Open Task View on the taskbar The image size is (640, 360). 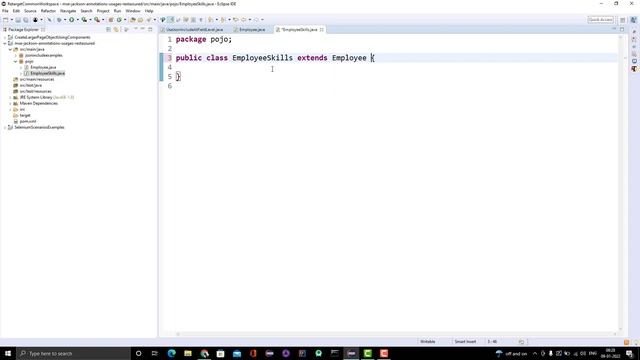[155, 353]
